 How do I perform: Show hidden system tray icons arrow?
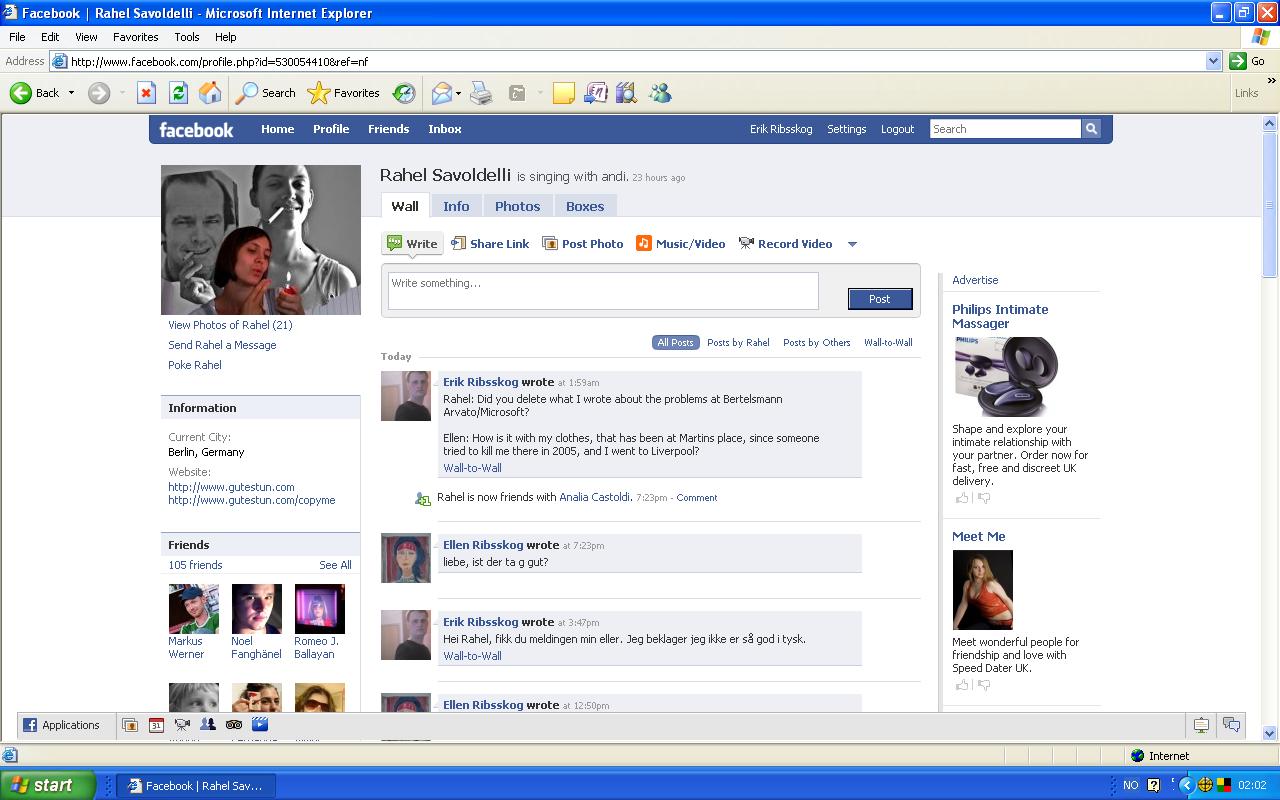[x=1186, y=785]
